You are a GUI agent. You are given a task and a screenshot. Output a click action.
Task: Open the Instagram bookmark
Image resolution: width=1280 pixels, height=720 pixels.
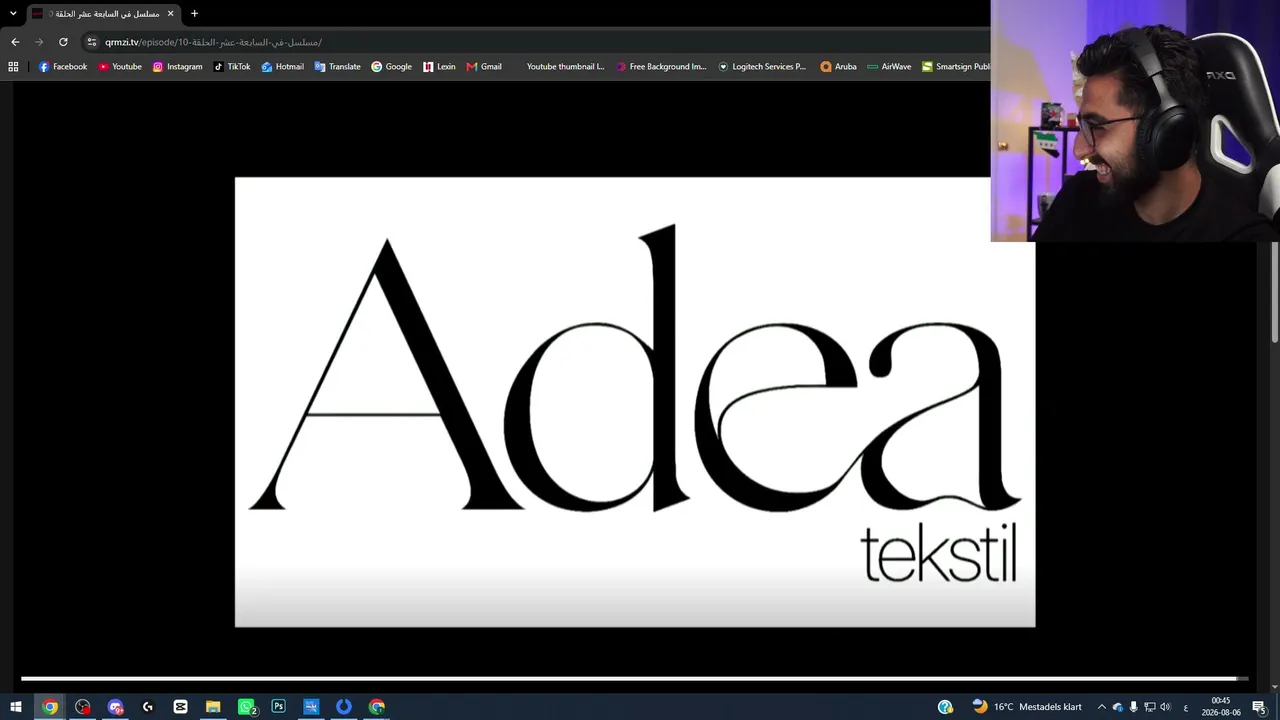177,67
